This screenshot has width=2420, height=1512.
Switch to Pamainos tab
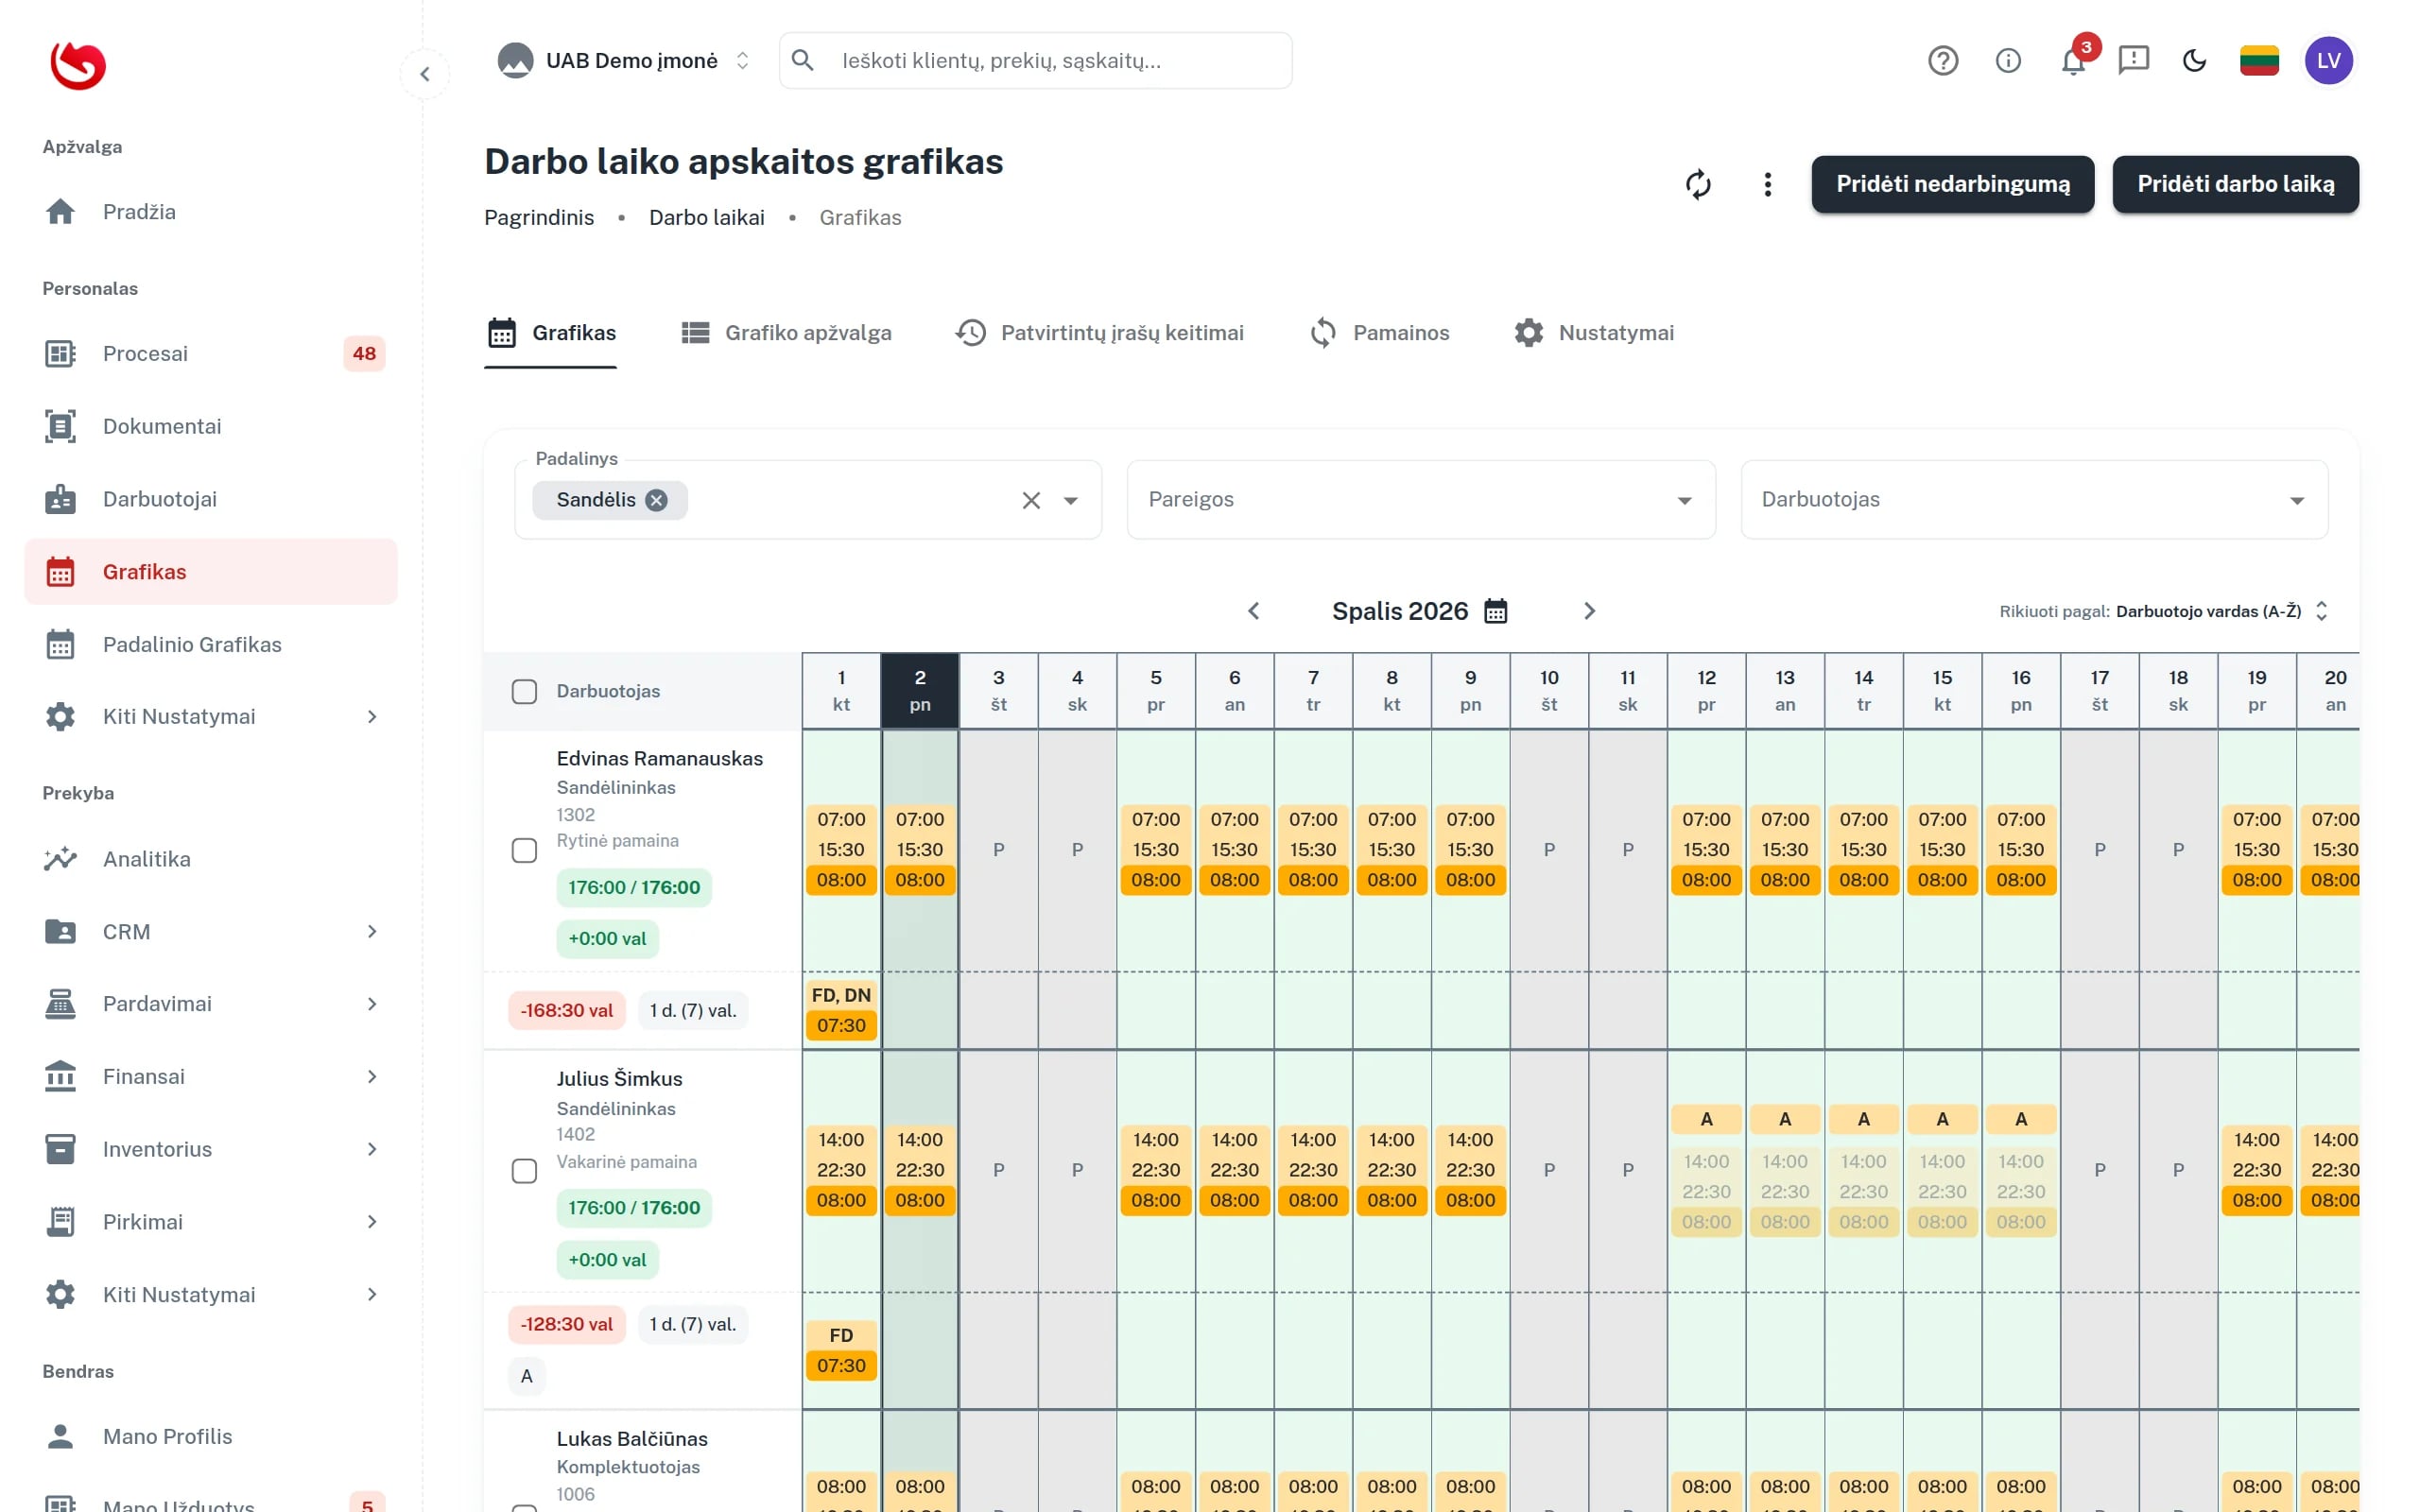pos(1379,333)
